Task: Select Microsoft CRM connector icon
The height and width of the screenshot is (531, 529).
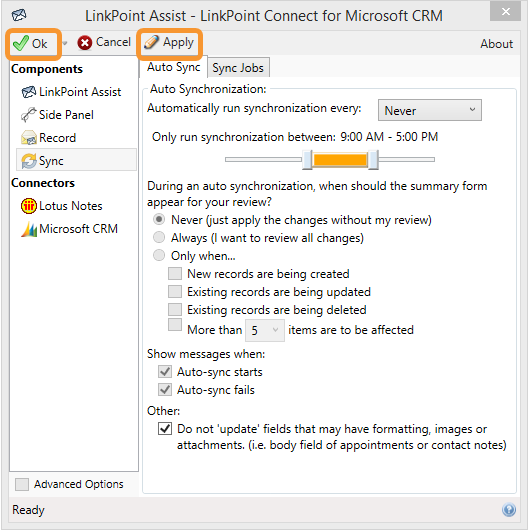Action: point(29,229)
